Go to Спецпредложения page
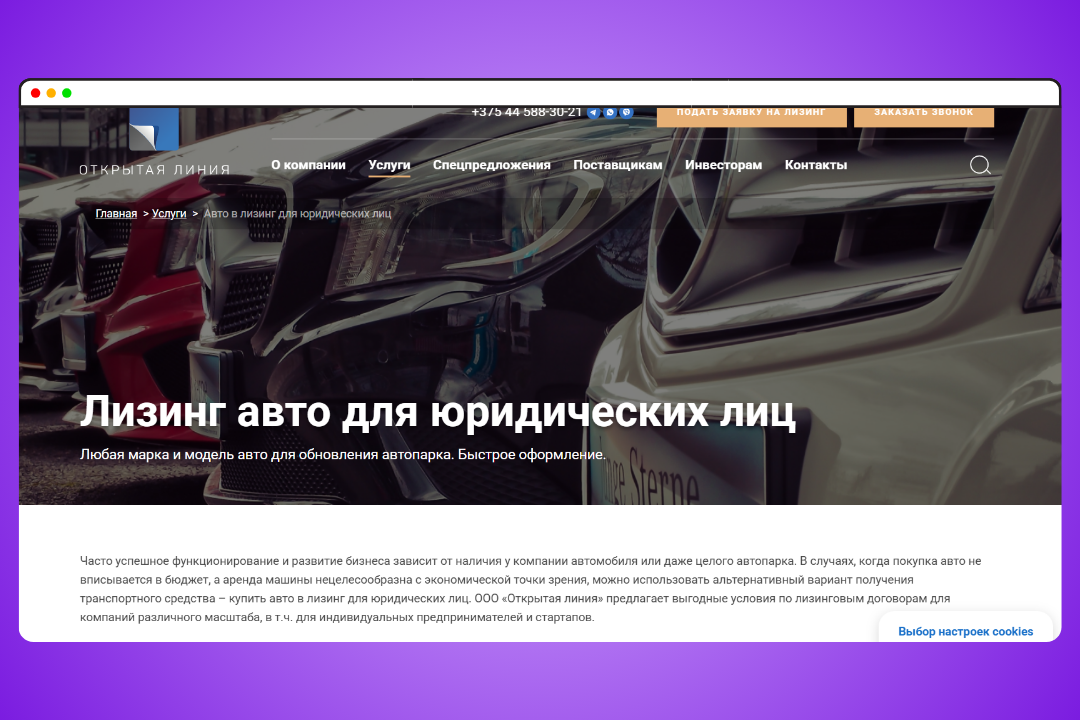The image size is (1080, 720). click(x=492, y=165)
